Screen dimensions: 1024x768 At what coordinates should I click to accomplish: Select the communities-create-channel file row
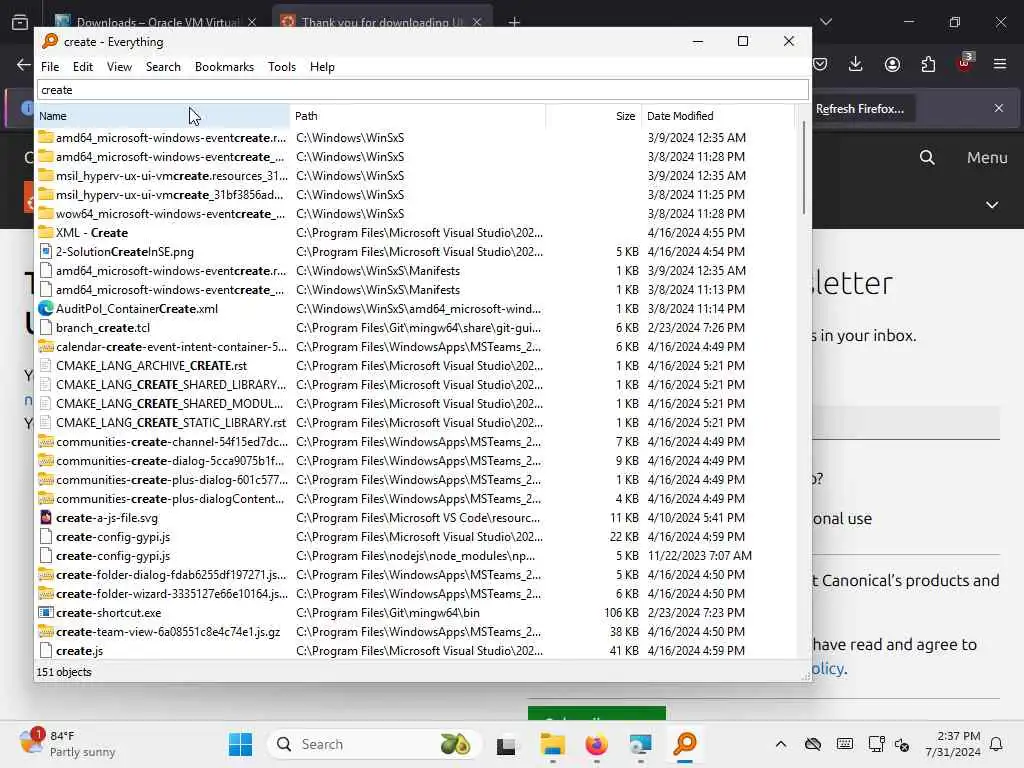(417, 441)
